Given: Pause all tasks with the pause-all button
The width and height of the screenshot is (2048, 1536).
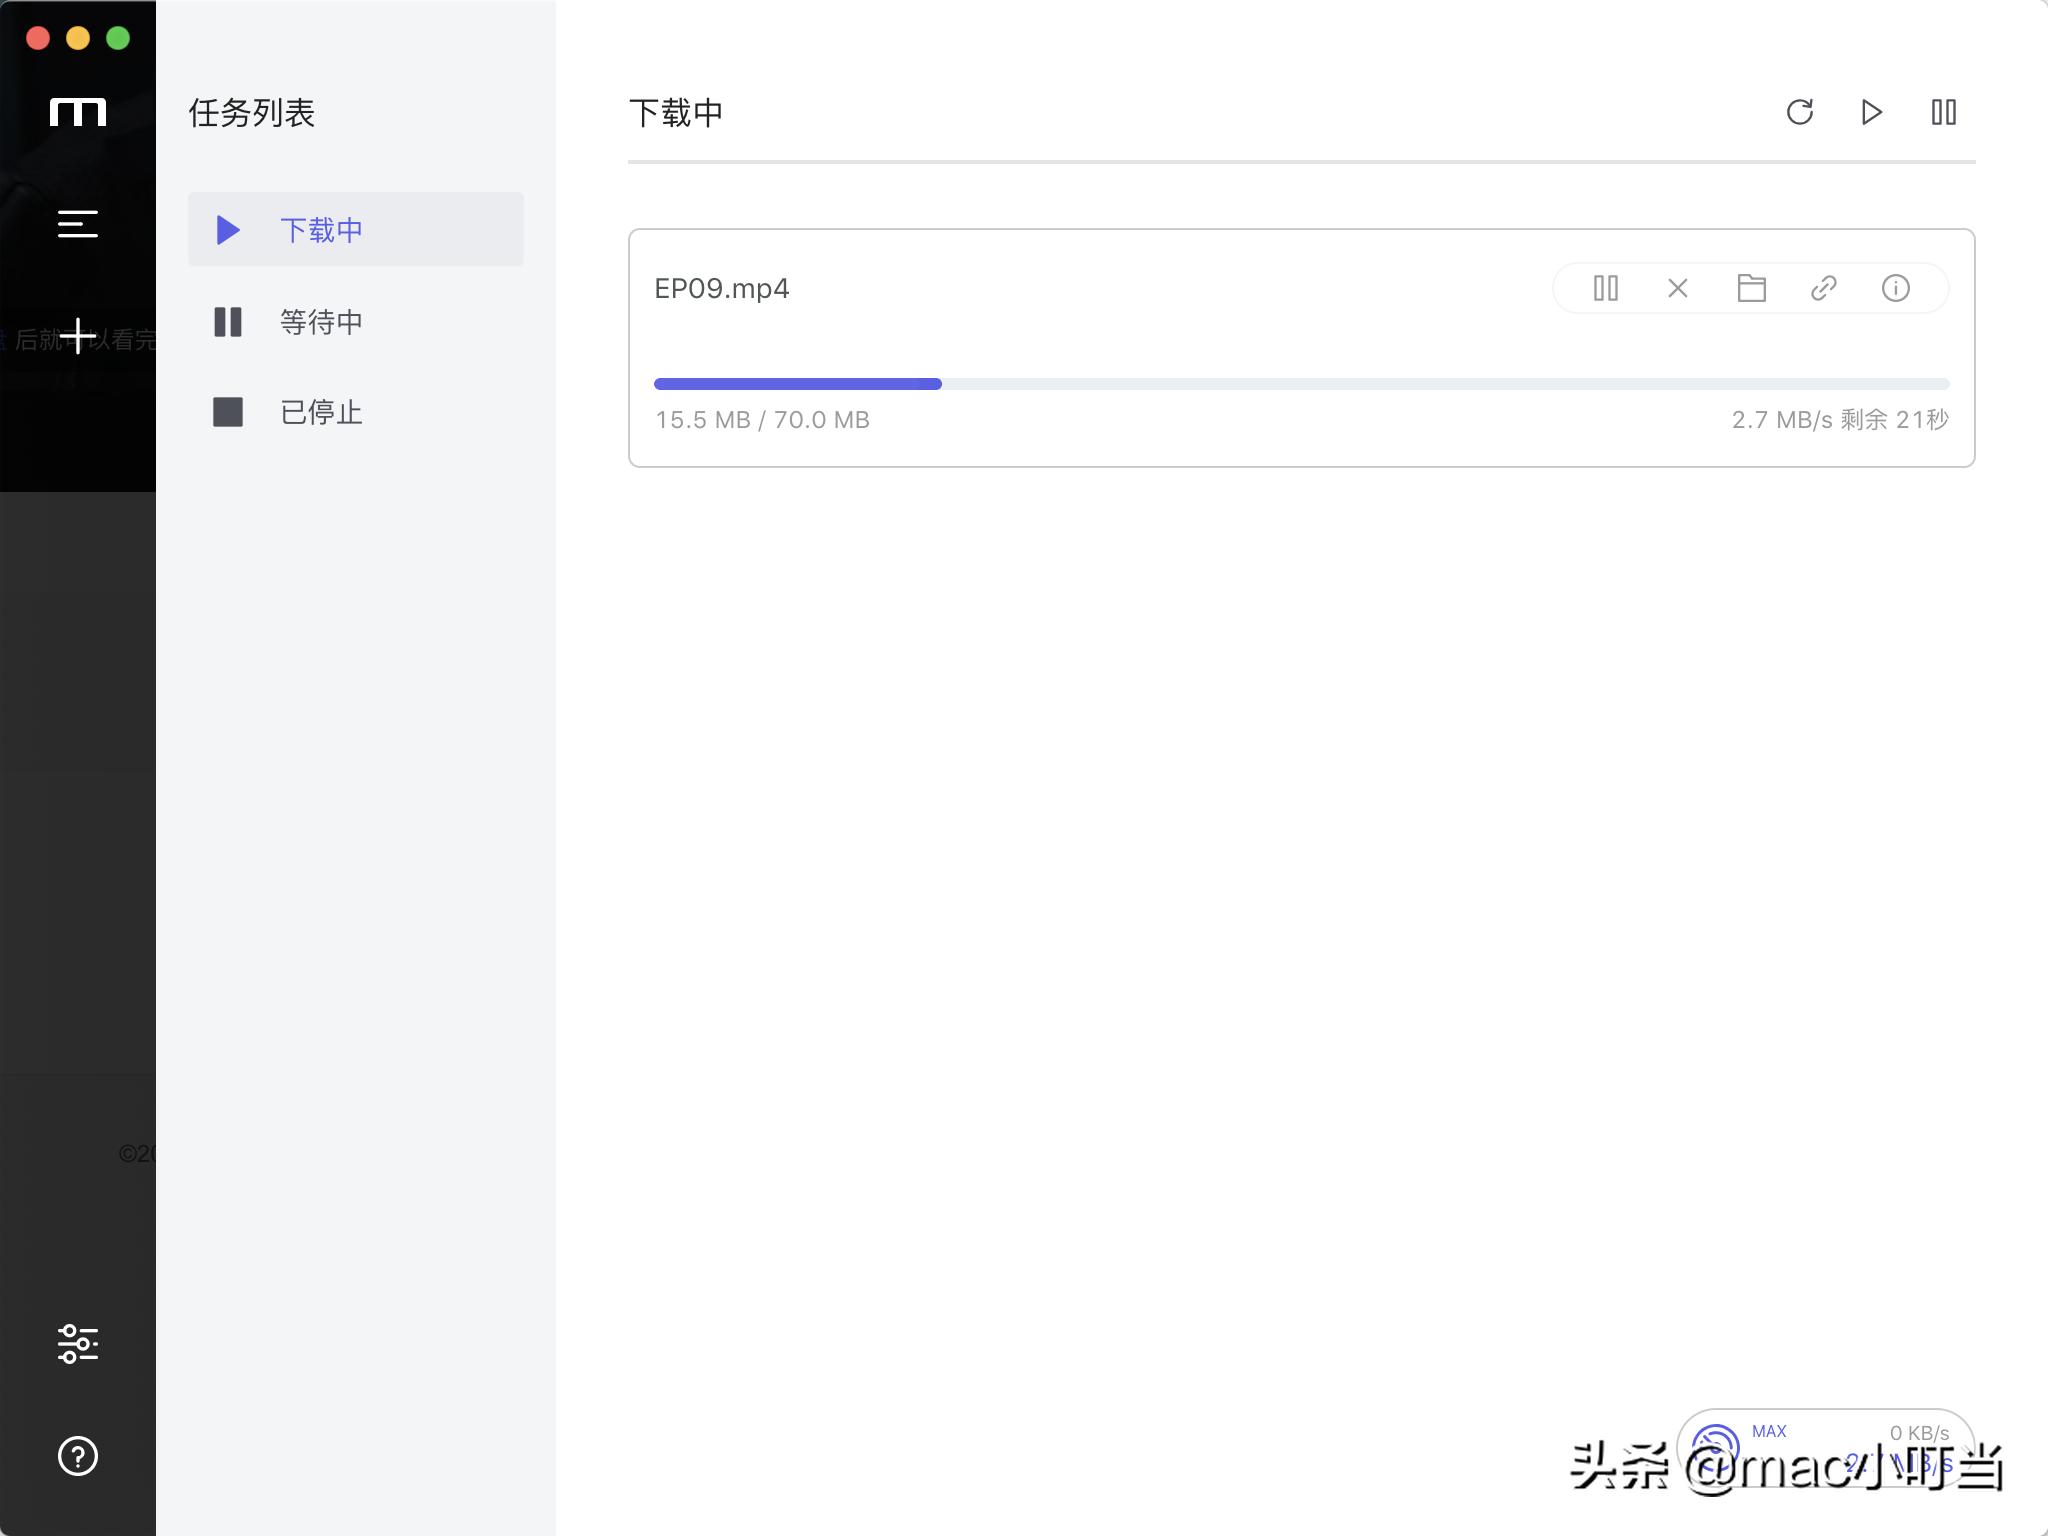Looking at the screenshot, I should [1943, 112].
